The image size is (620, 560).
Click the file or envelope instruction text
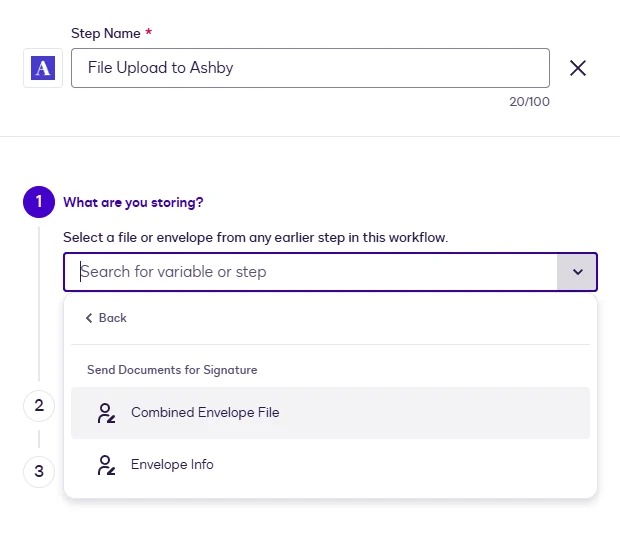pos(255,237)
